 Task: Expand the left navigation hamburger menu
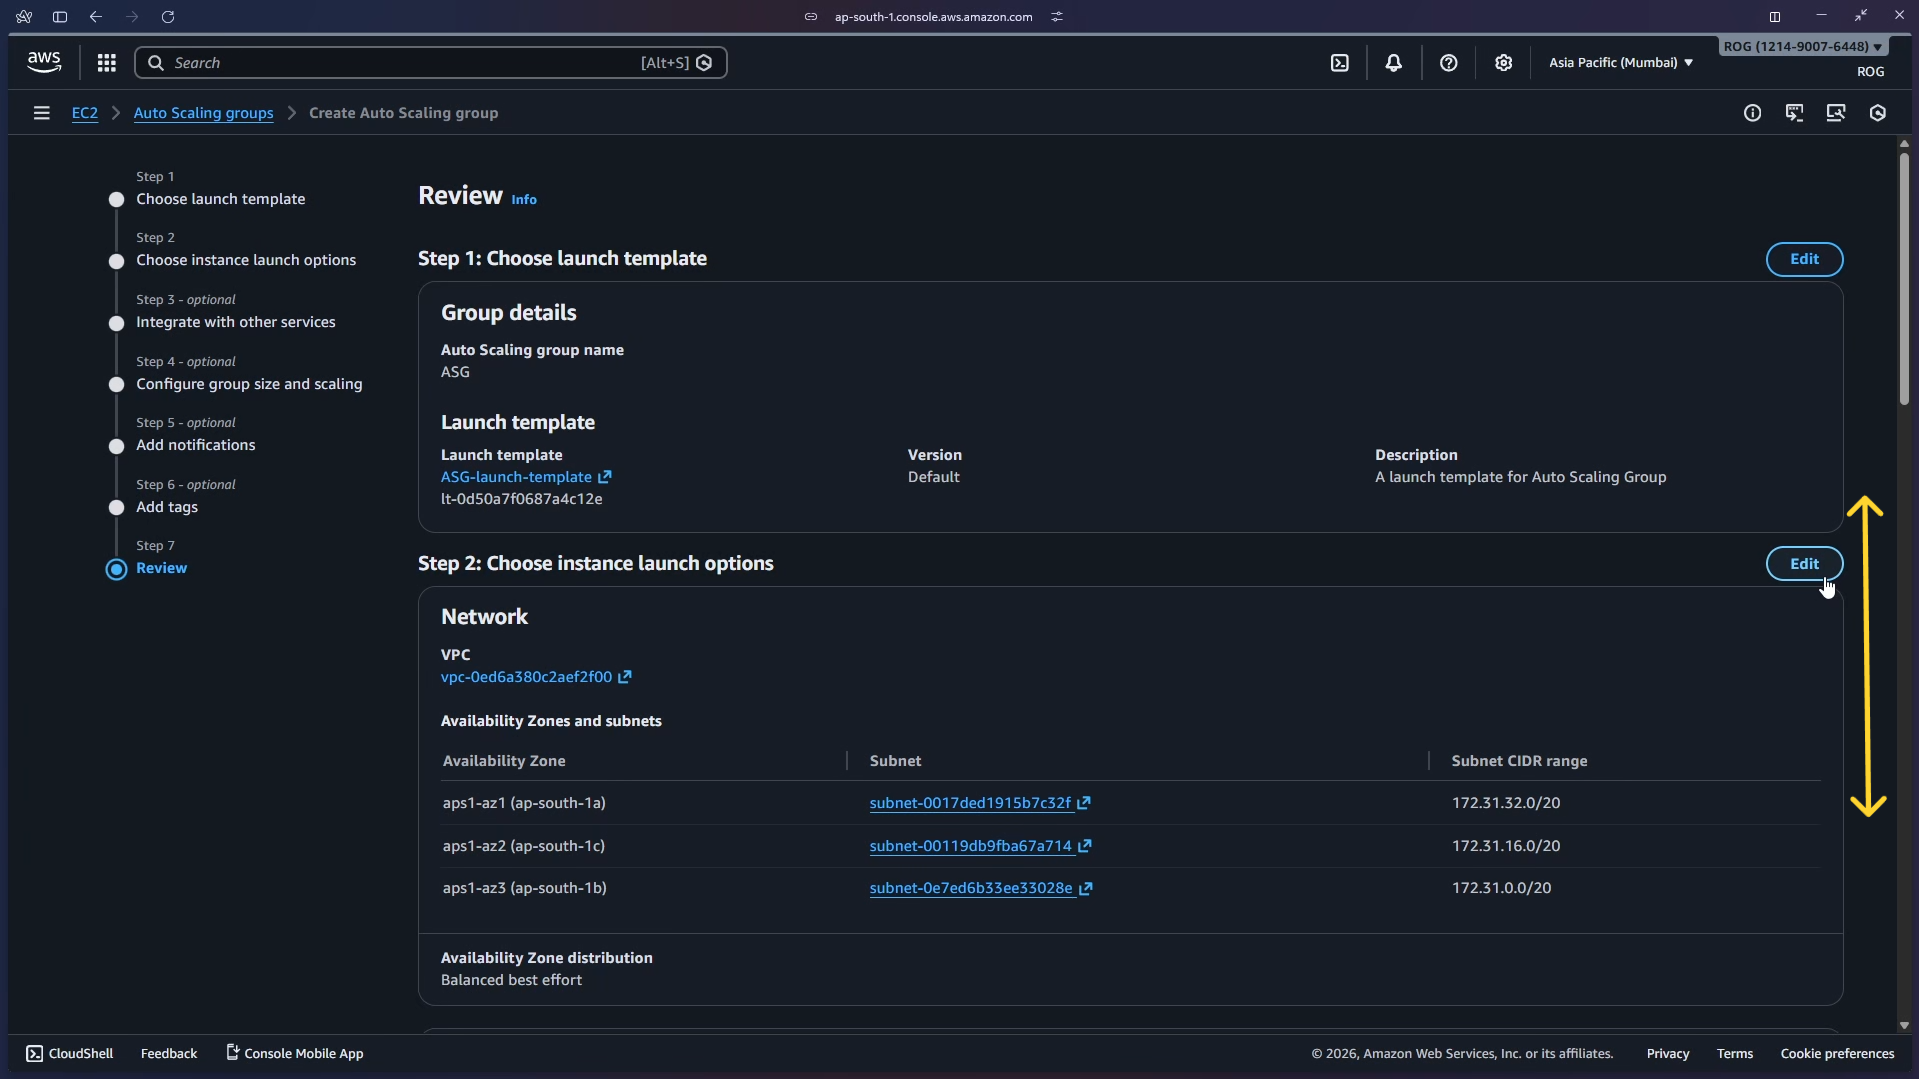41,113
